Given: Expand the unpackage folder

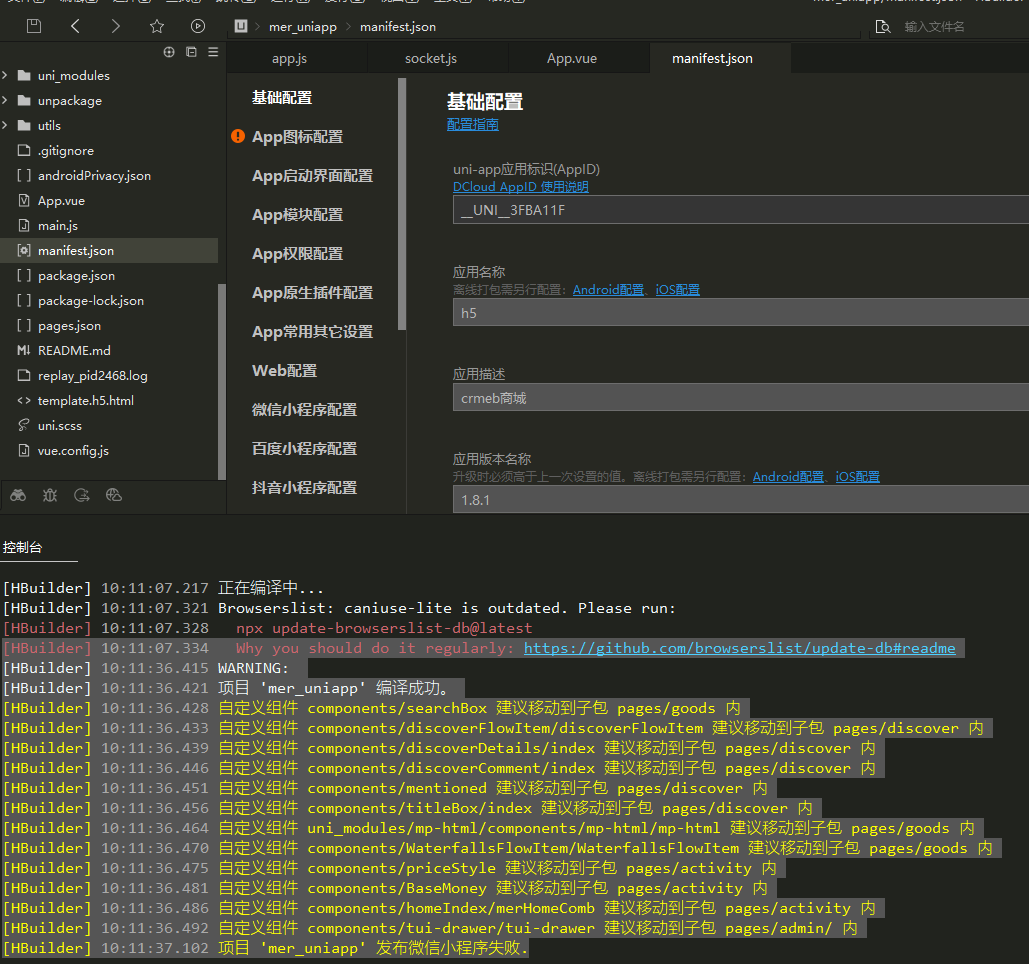Looking at the screenshot, I should tap(5, 100).
